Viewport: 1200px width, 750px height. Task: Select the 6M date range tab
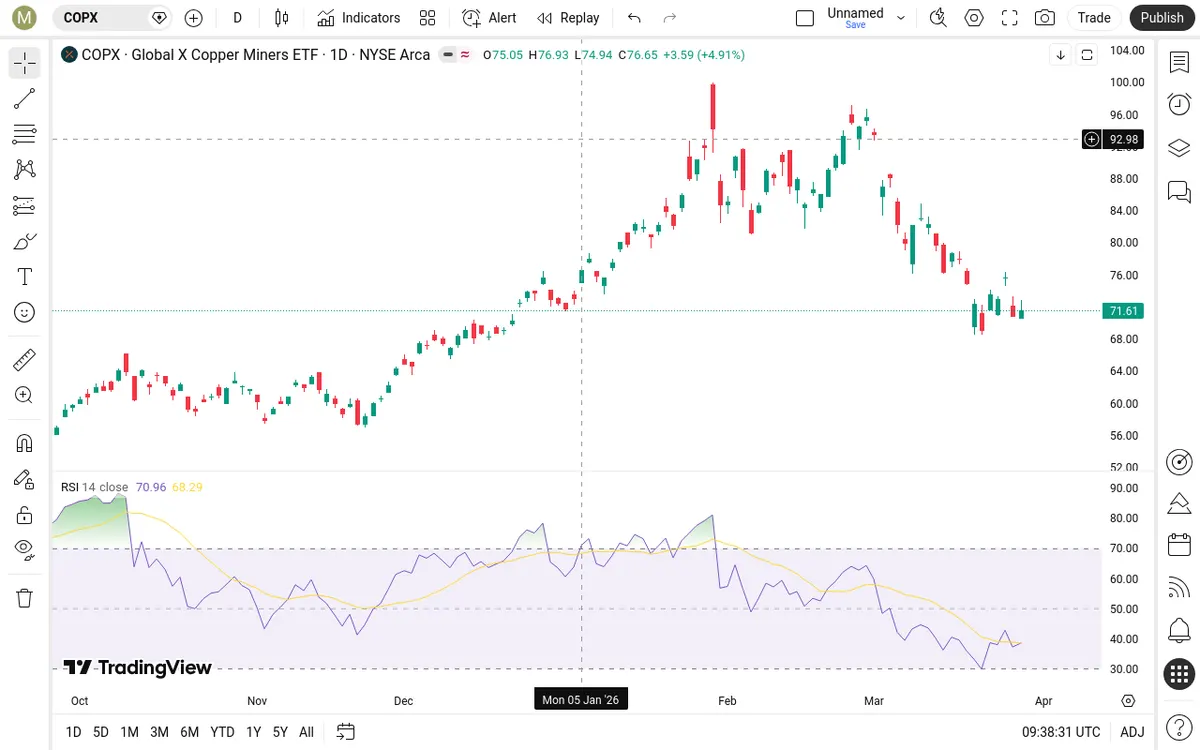[189, 732]
